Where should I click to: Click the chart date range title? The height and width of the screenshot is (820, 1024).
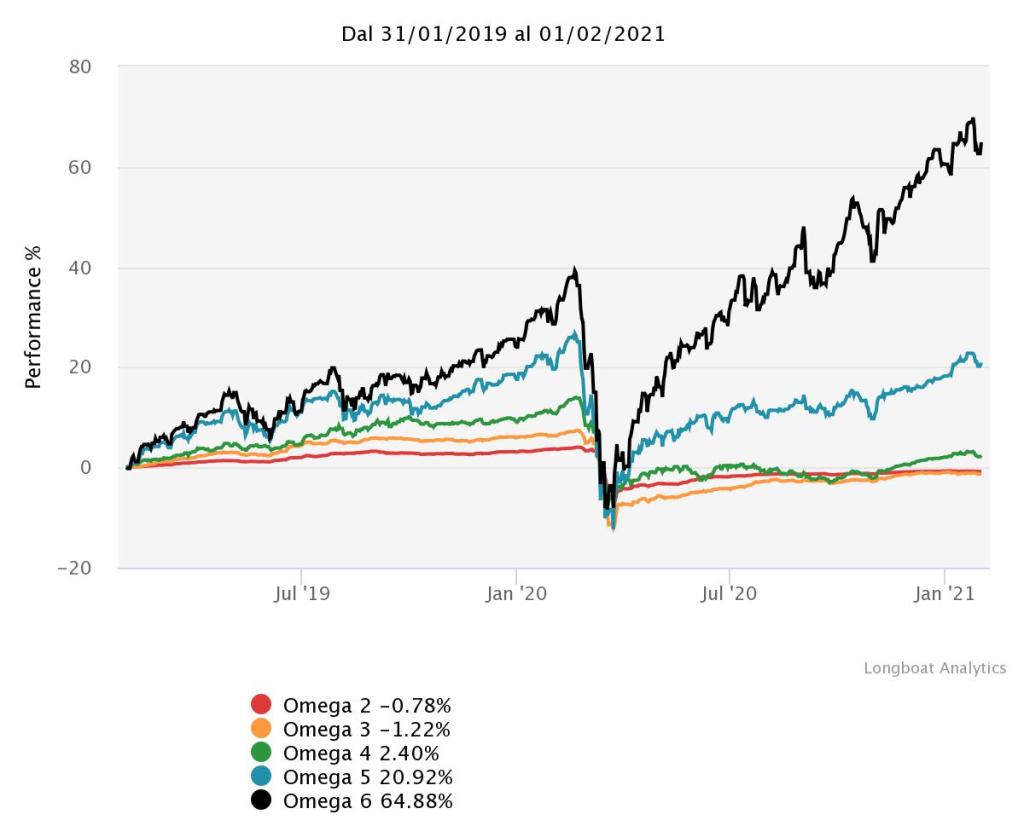[x=504, y=35]
